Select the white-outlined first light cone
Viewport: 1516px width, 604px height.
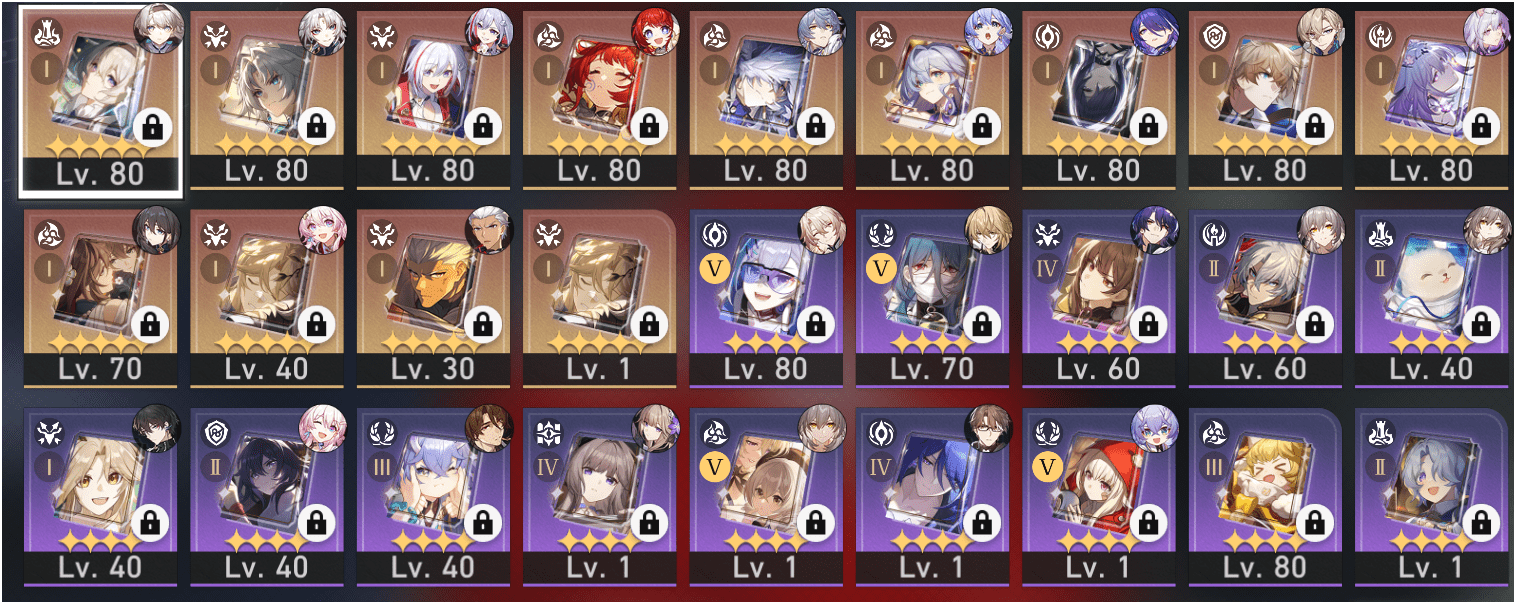coord(99,99)
